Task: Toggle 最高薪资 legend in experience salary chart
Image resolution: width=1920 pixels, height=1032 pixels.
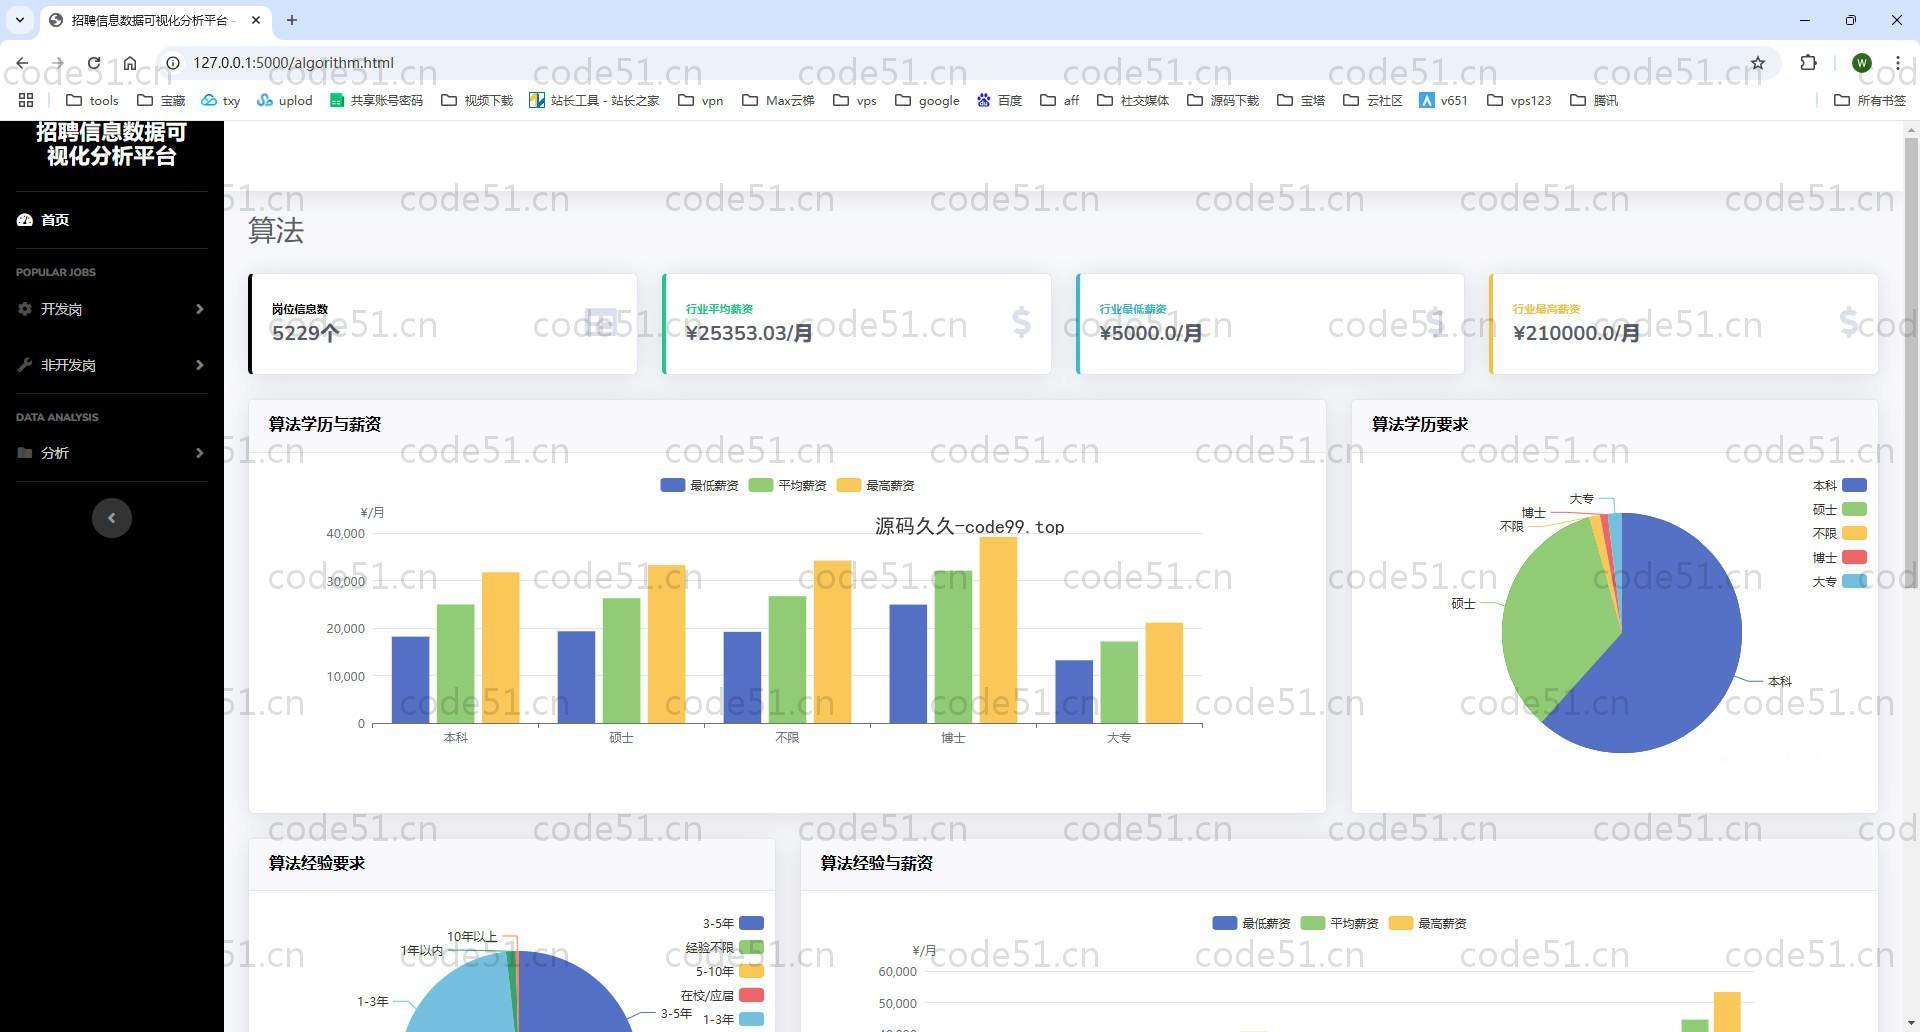Action: coord(1427,923)
